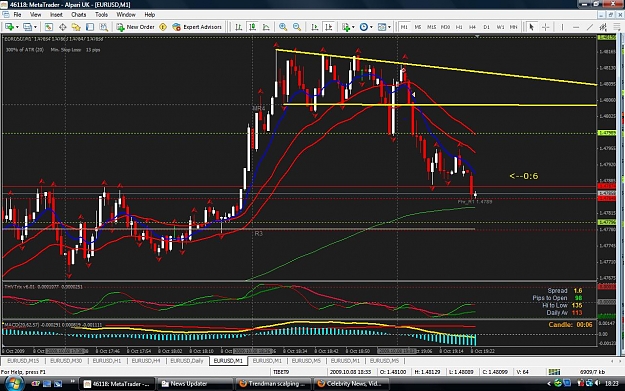Screen dimensions: 625x391
Task: Expand the Profiles dropdown arrow
Action: [x=35, y=27]
